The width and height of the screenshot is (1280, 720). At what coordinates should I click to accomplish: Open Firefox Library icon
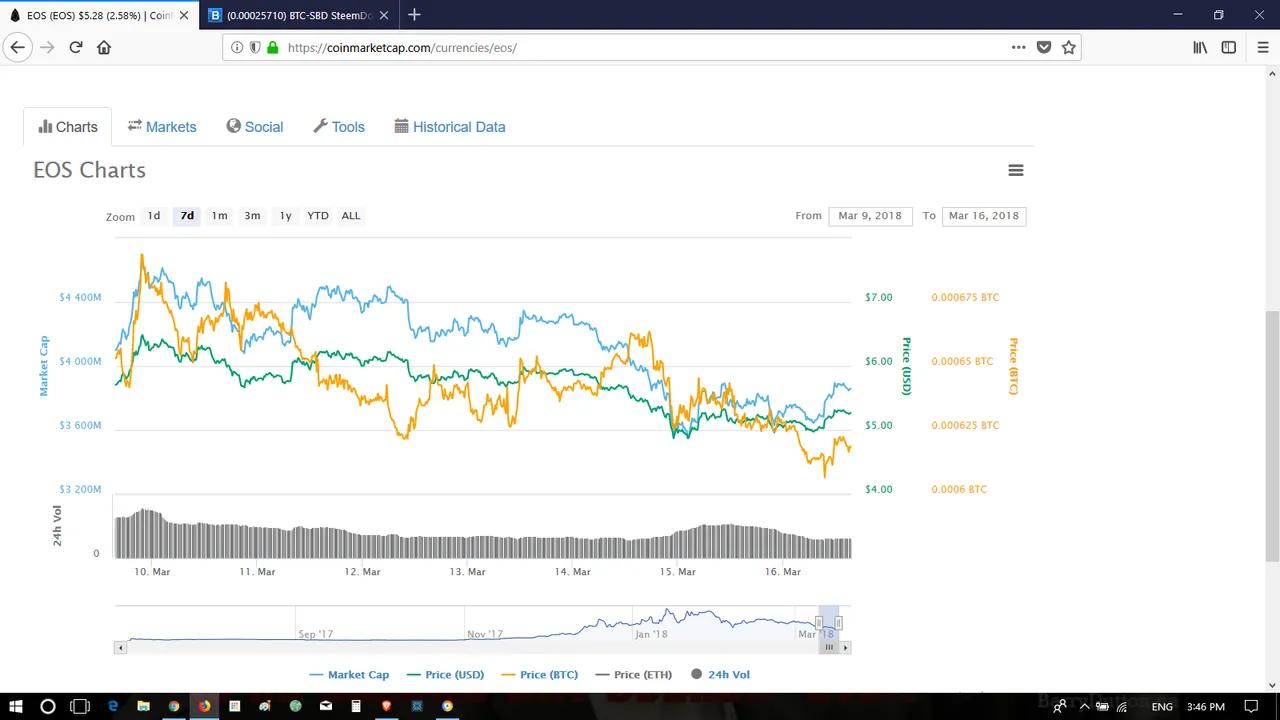1200,47
